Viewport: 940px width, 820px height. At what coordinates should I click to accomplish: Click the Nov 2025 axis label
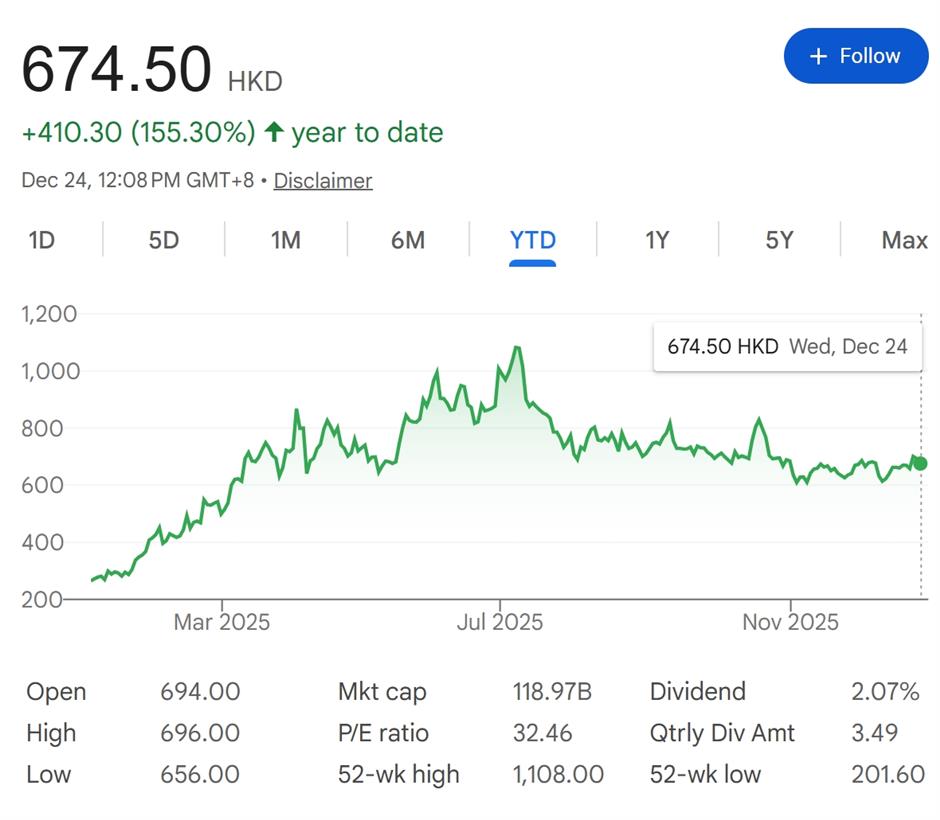[x=790, y=622]
